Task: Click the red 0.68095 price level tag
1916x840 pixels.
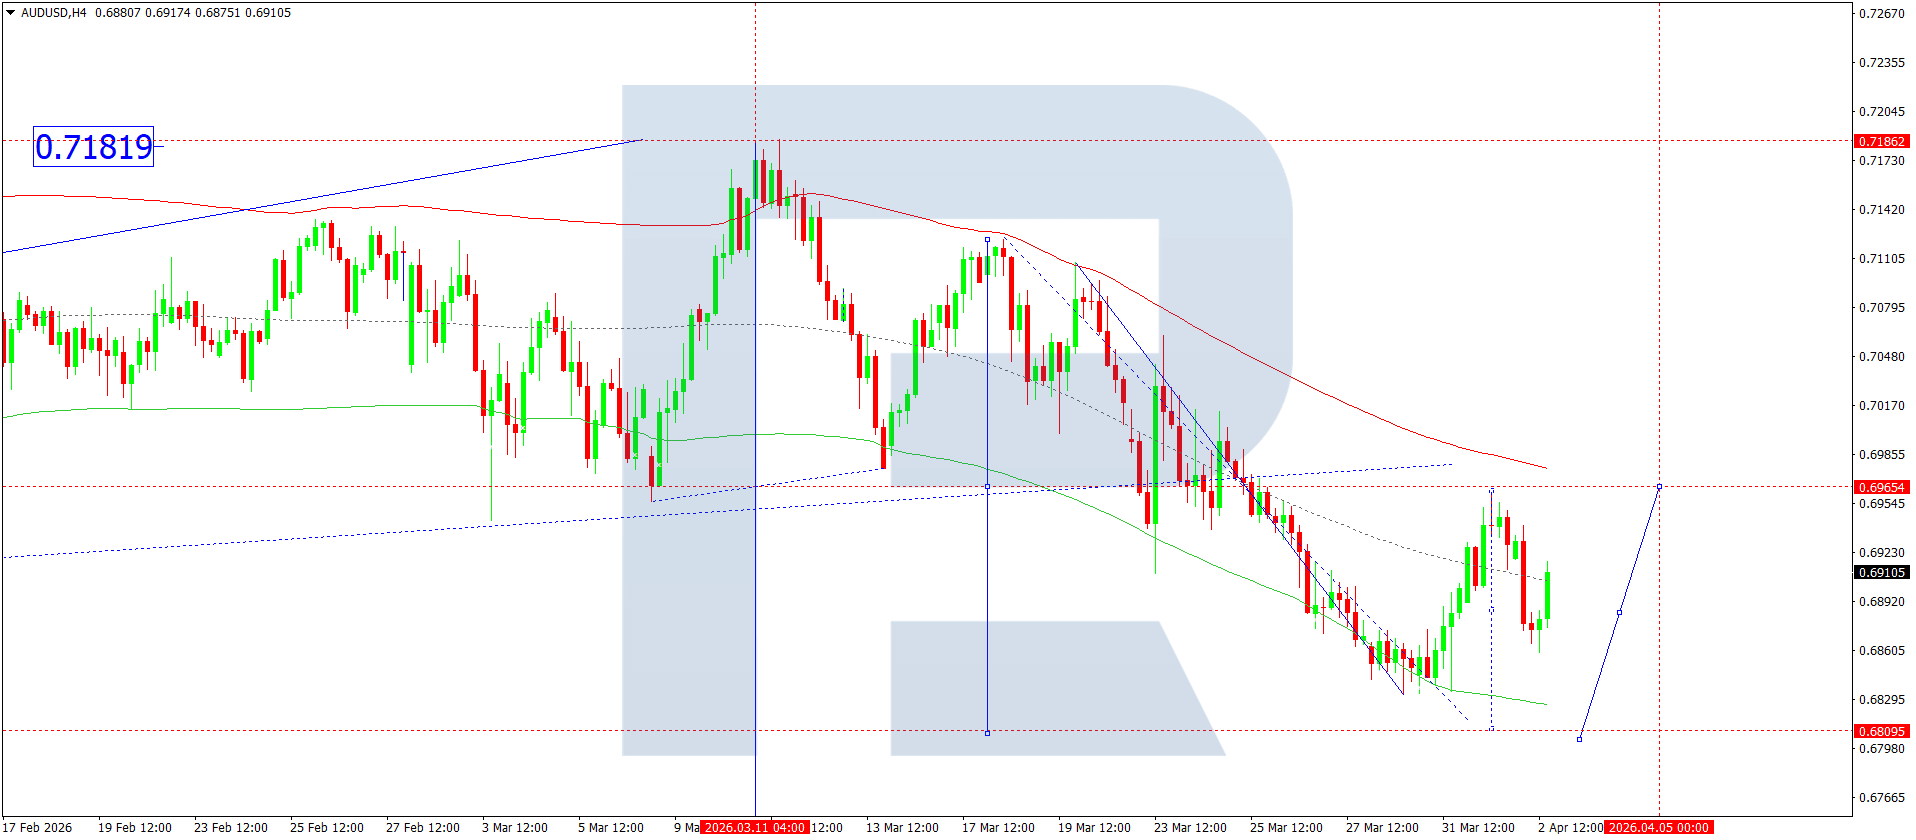Action: 1881,731
